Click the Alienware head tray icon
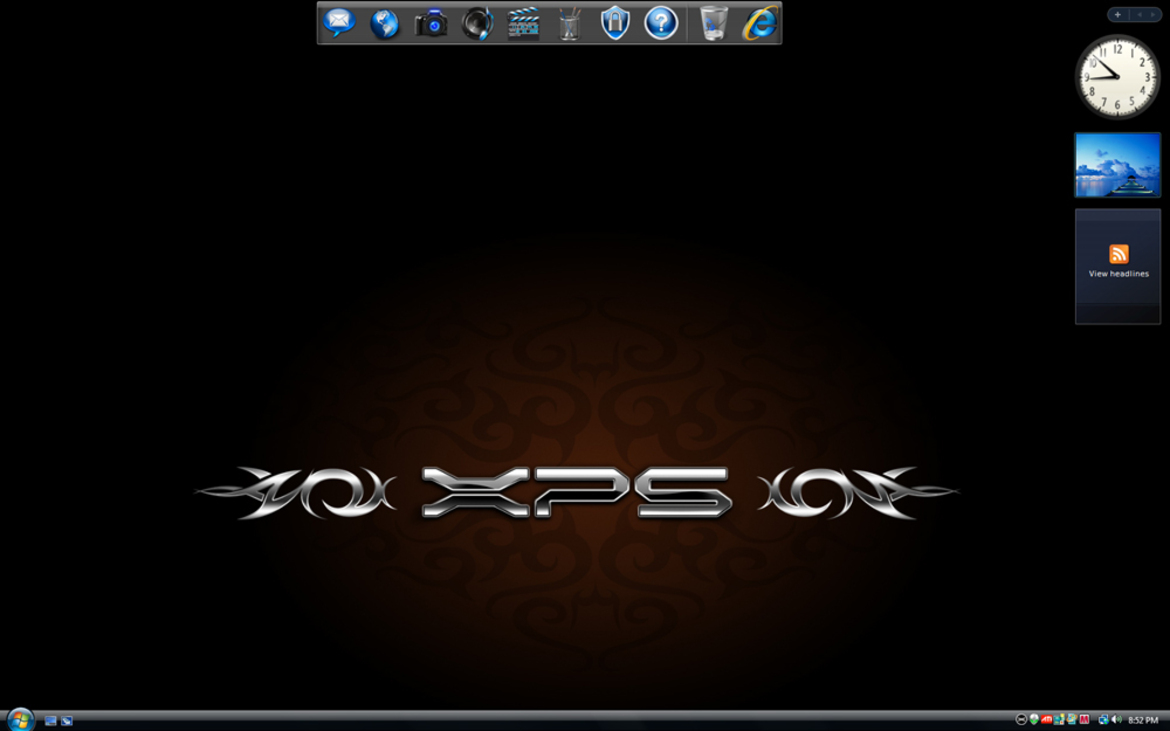 1033,720
